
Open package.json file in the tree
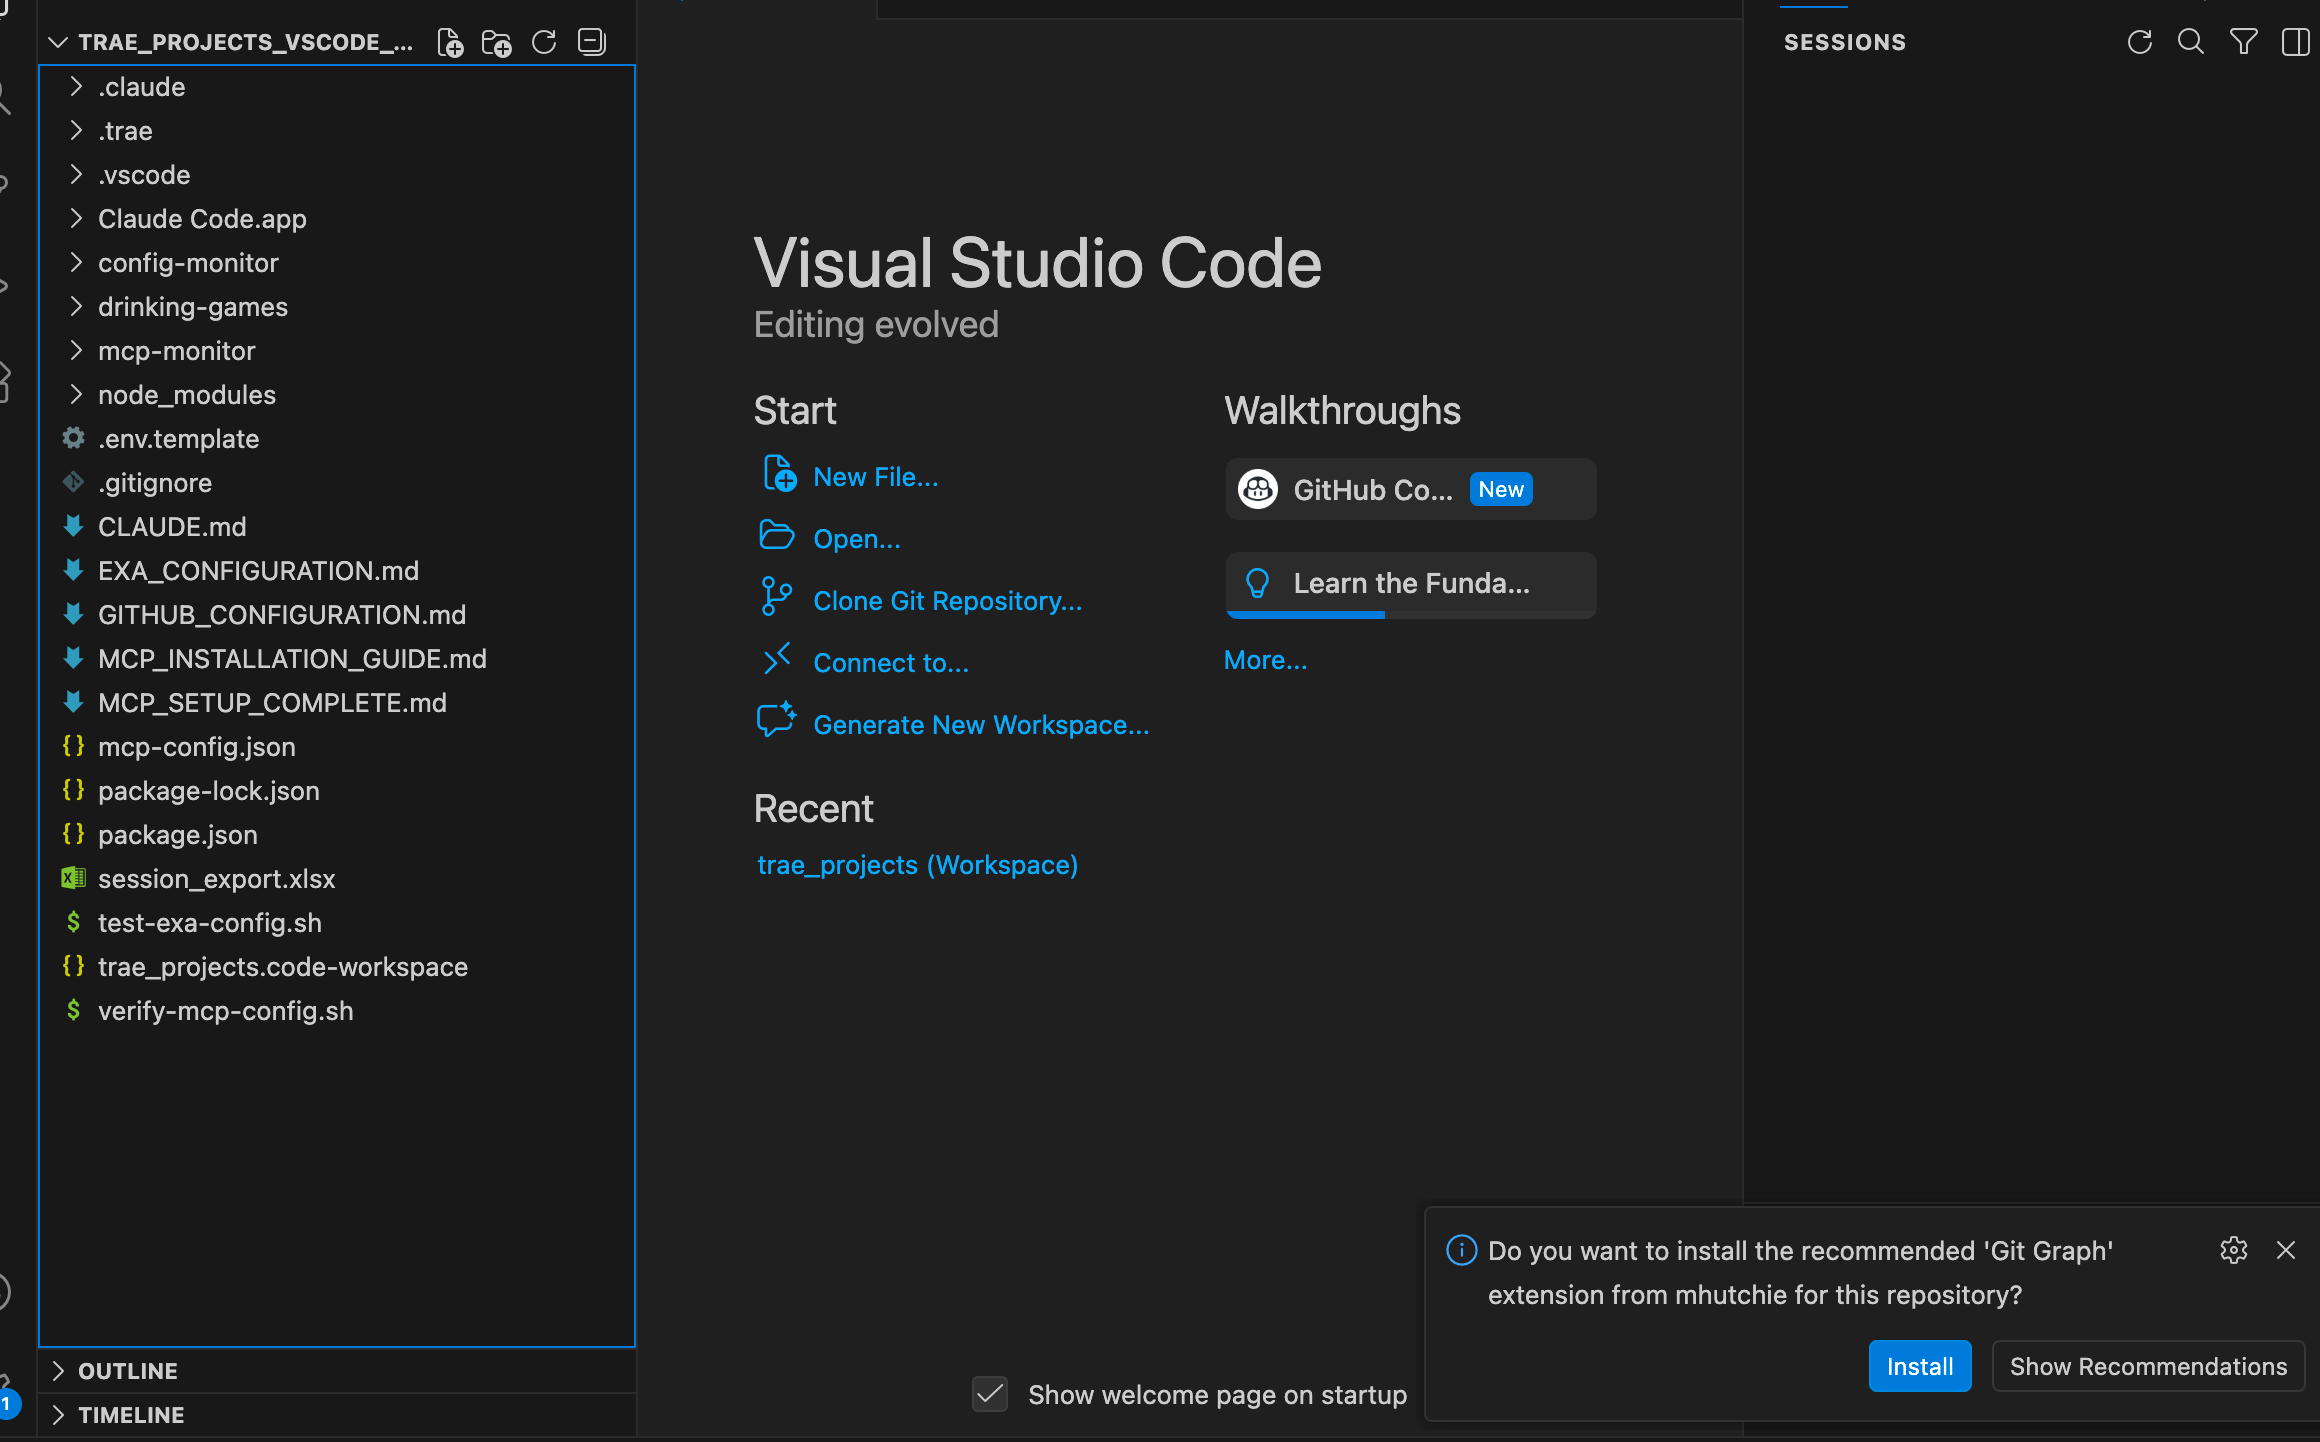tap(177, 835)
